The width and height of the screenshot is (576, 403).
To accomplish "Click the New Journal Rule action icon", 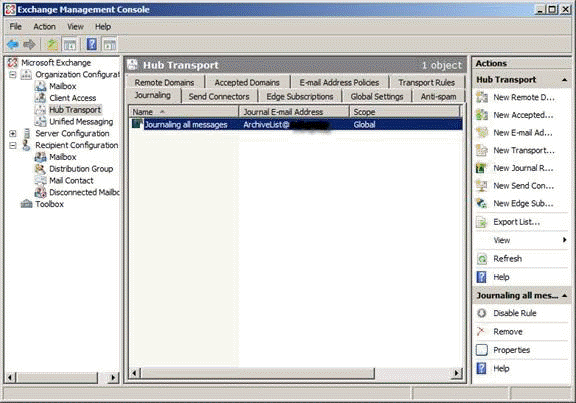I will point(481,168).
